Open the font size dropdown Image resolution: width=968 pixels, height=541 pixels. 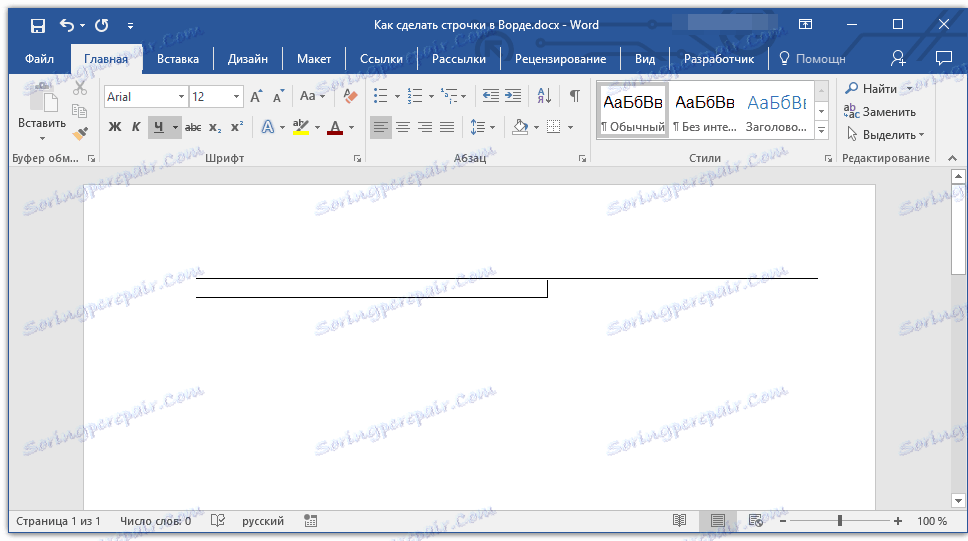(236, 96)
